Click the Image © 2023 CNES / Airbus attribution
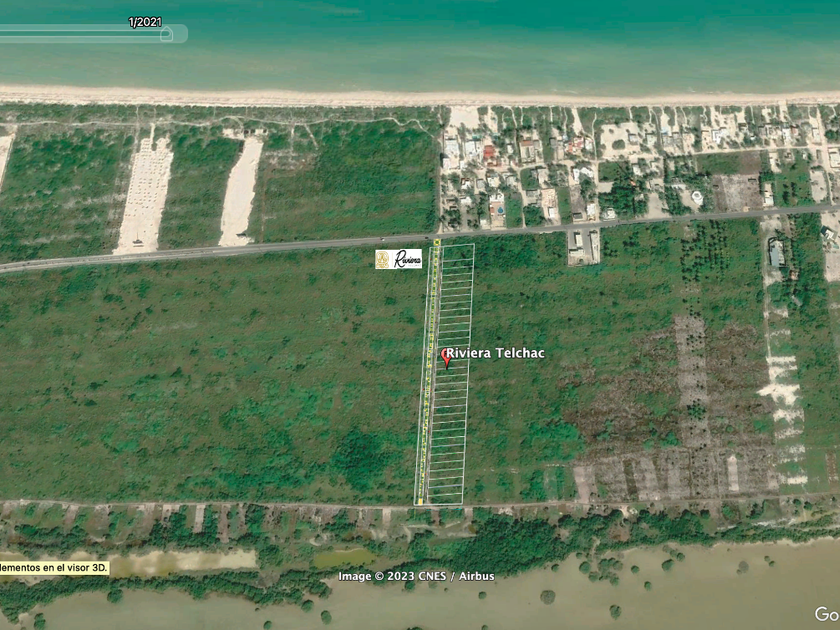Viewport: 840px width, 630px height. click(416, 576)
